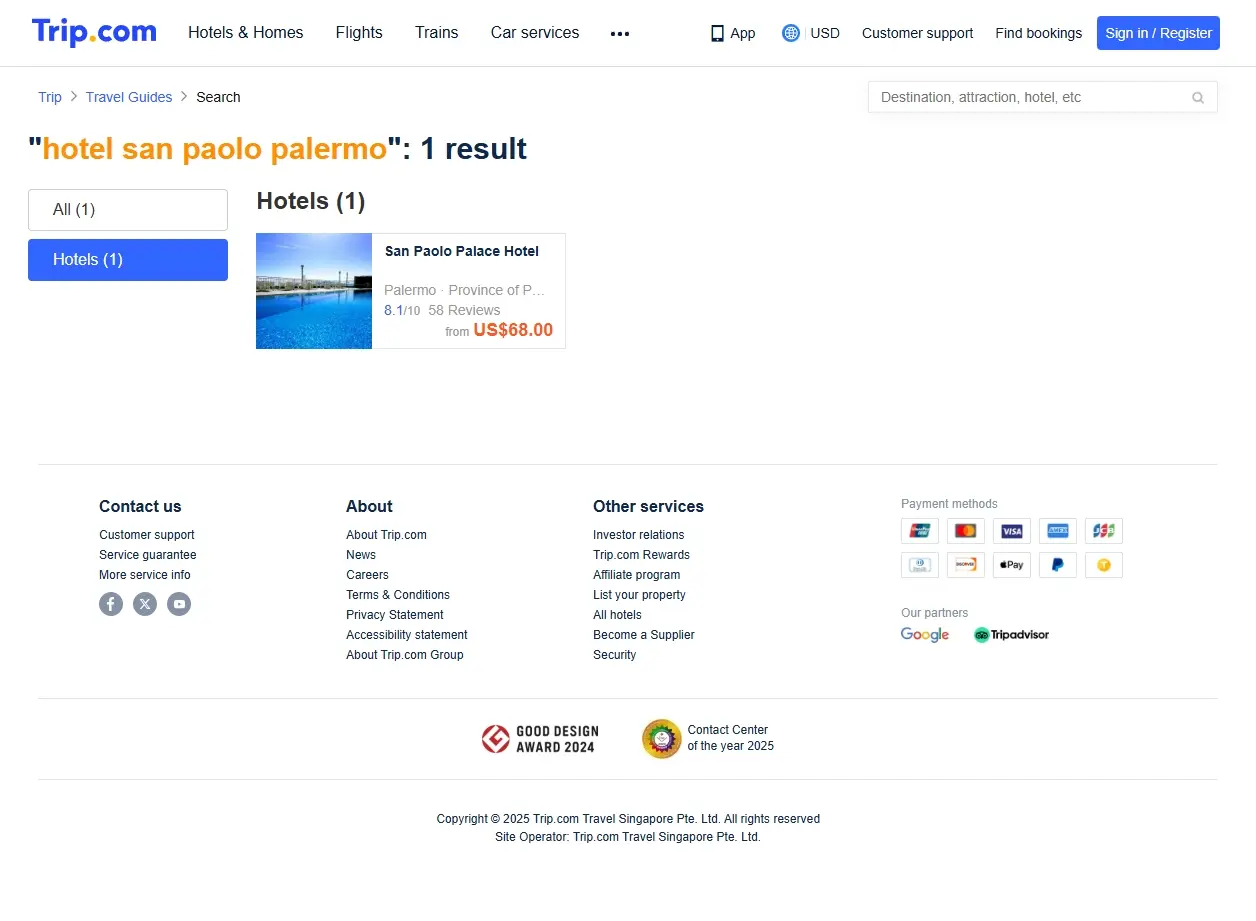
Task: Click the Visa payment icon
Action: (1012, 531)
